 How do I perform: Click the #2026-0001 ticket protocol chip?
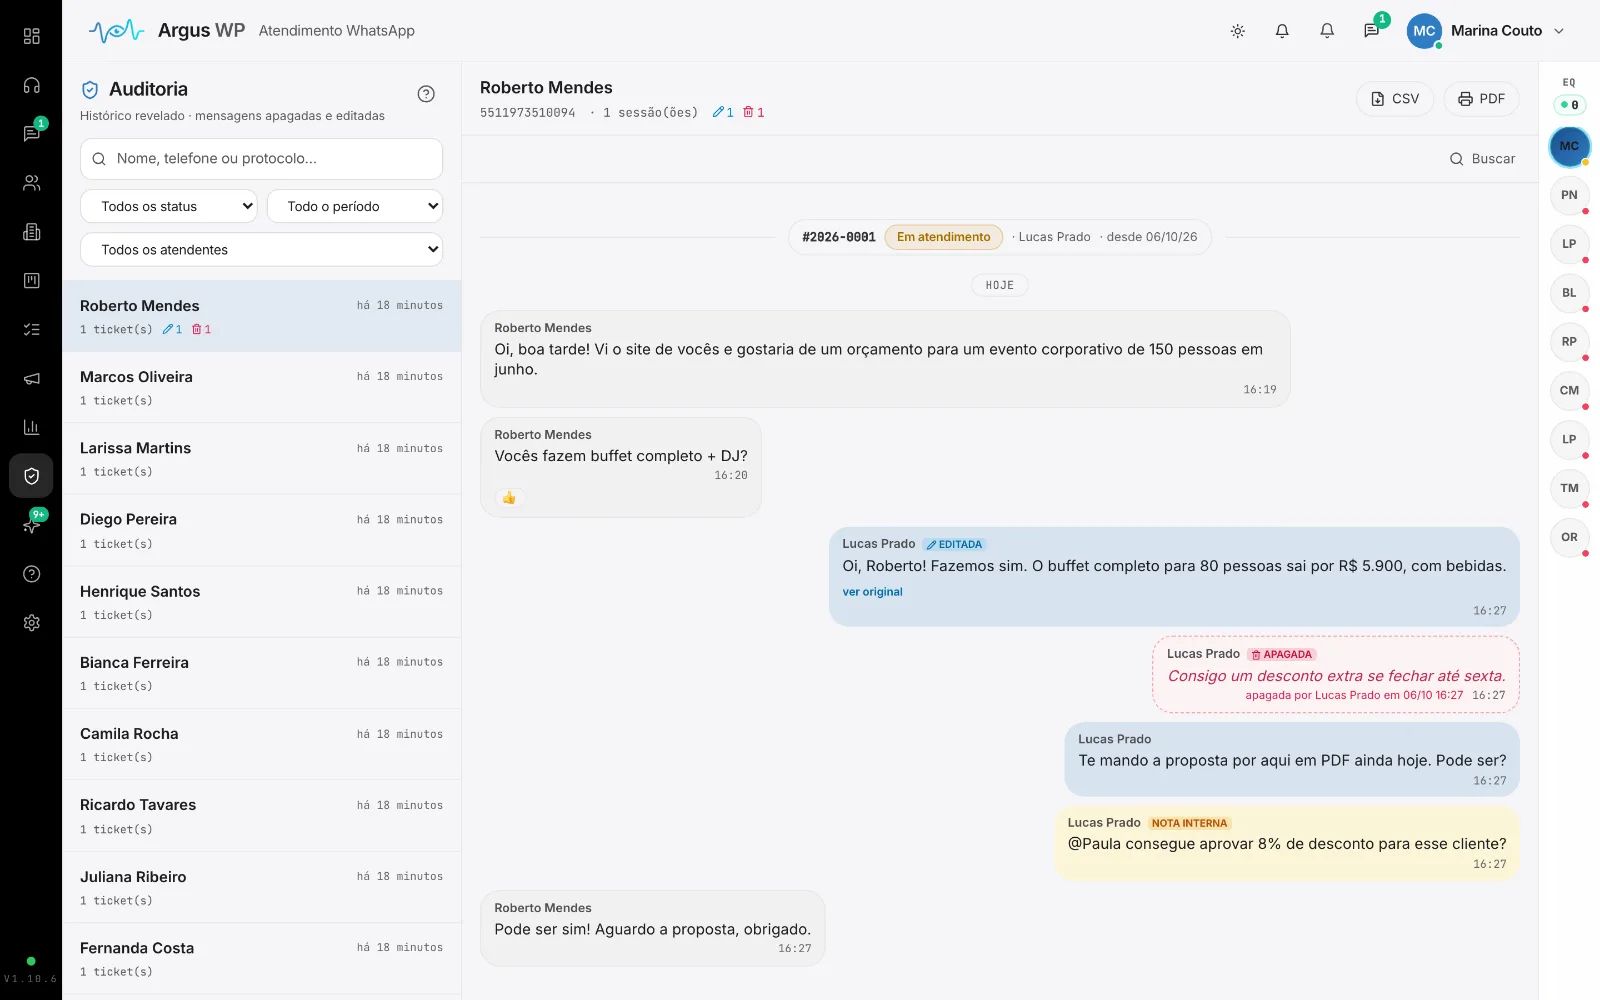[839, 237]
